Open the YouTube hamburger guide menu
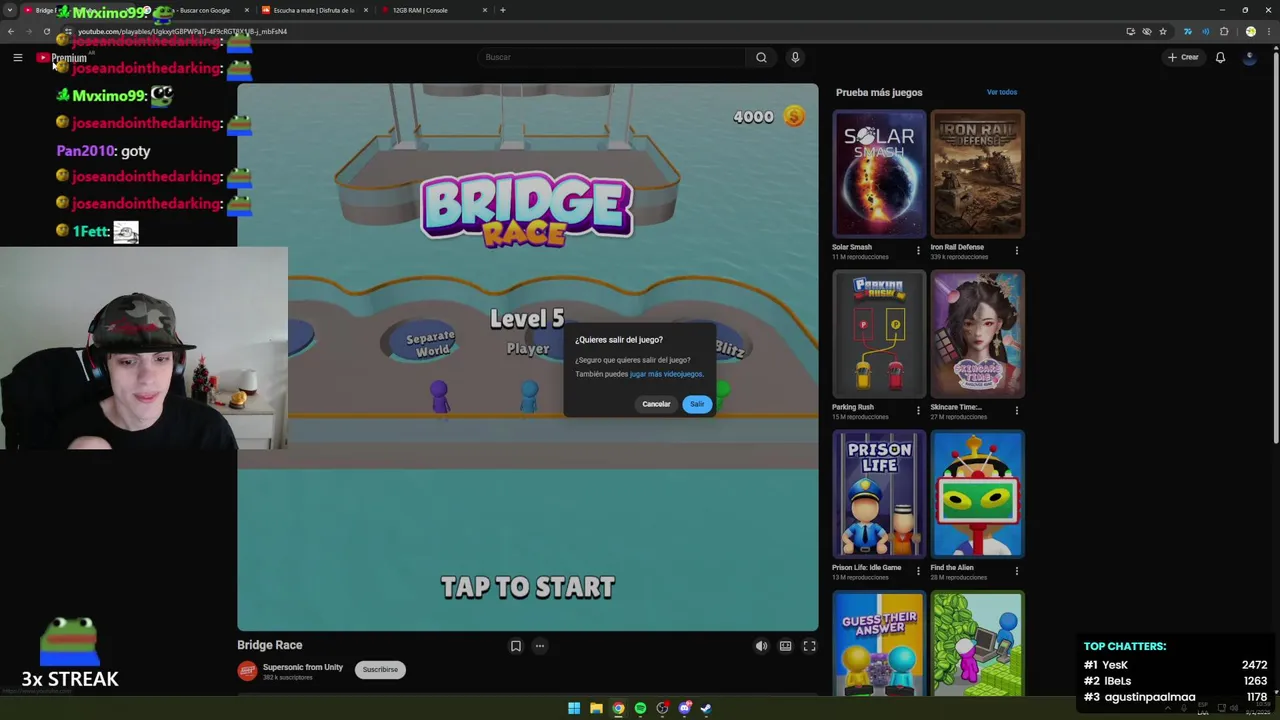This screenshot has width=1280, height=720. coord(17,57)
